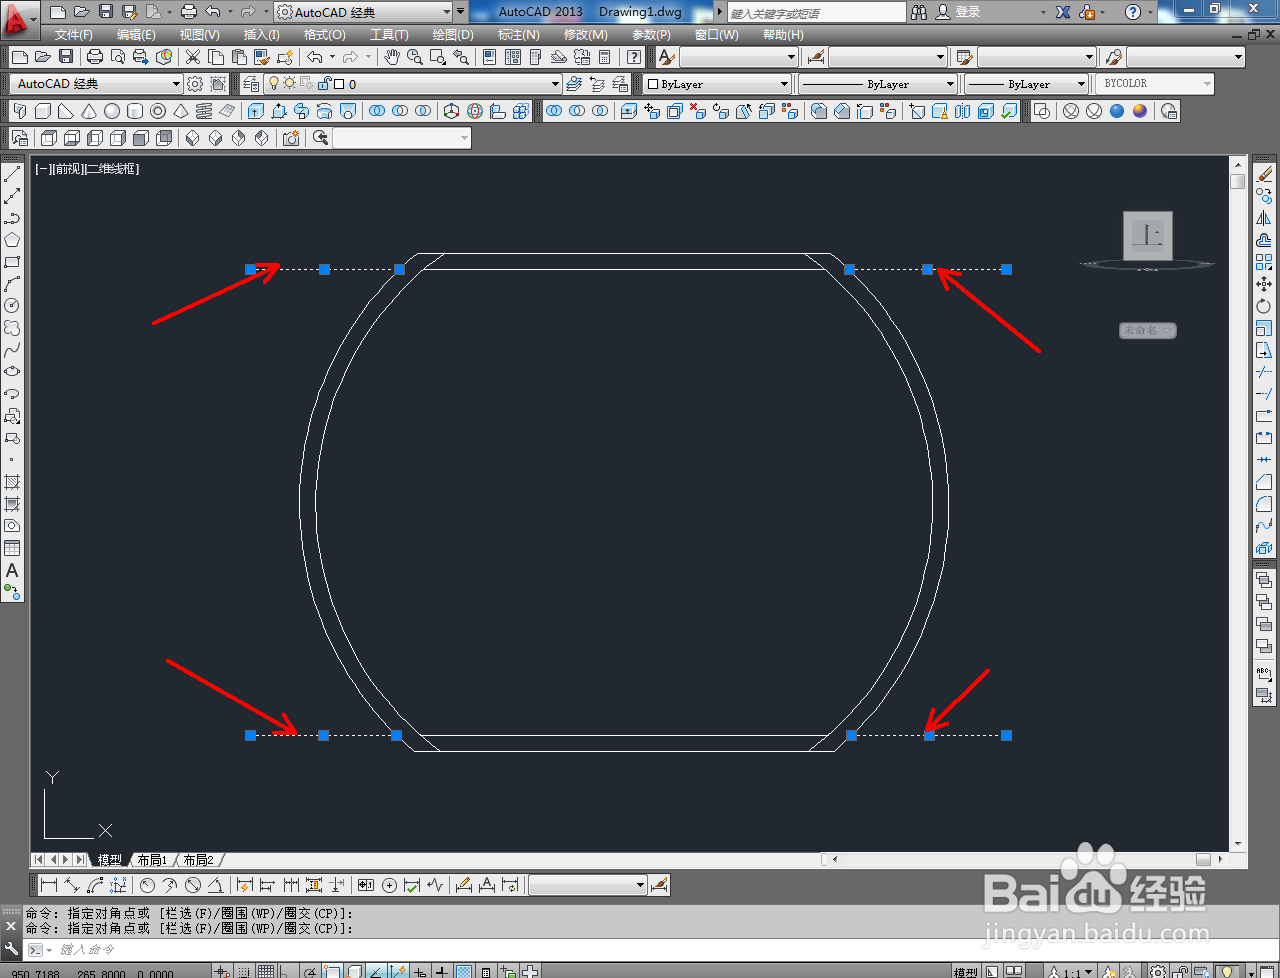The height and width of the screenshot is (978, 1280).
Task: Click the ViewCube 上 face
Action: (1148, 236)
